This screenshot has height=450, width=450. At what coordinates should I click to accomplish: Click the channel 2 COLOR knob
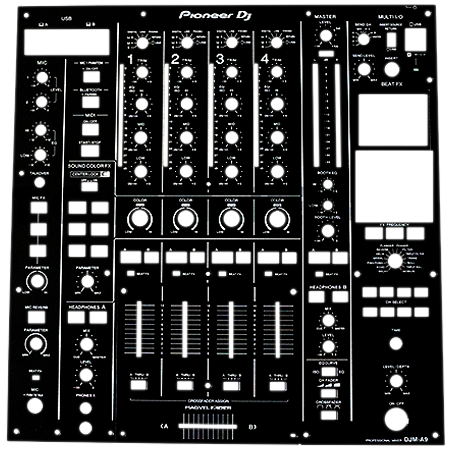tap(186, 219)
